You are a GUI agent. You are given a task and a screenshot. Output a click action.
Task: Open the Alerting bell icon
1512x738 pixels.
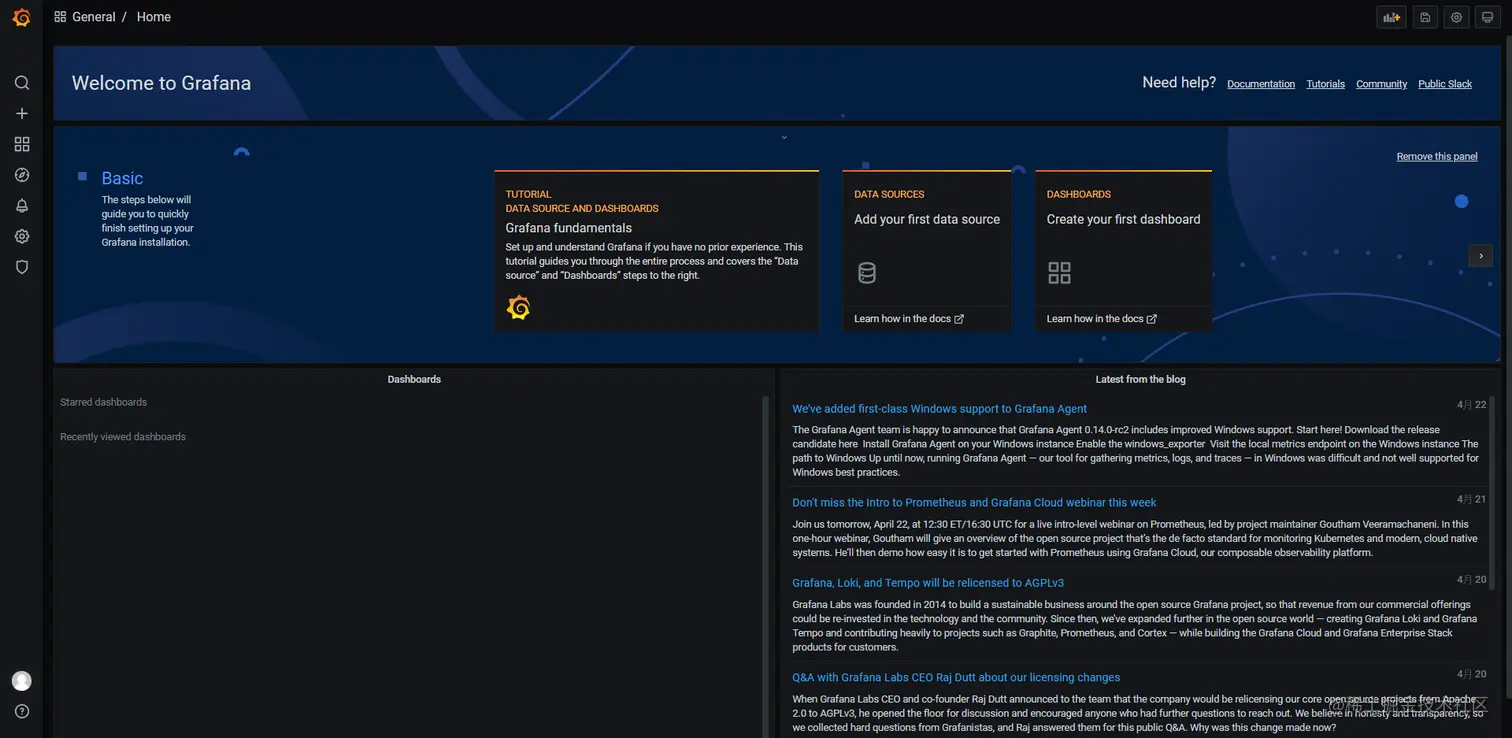[x=21, y=206]
